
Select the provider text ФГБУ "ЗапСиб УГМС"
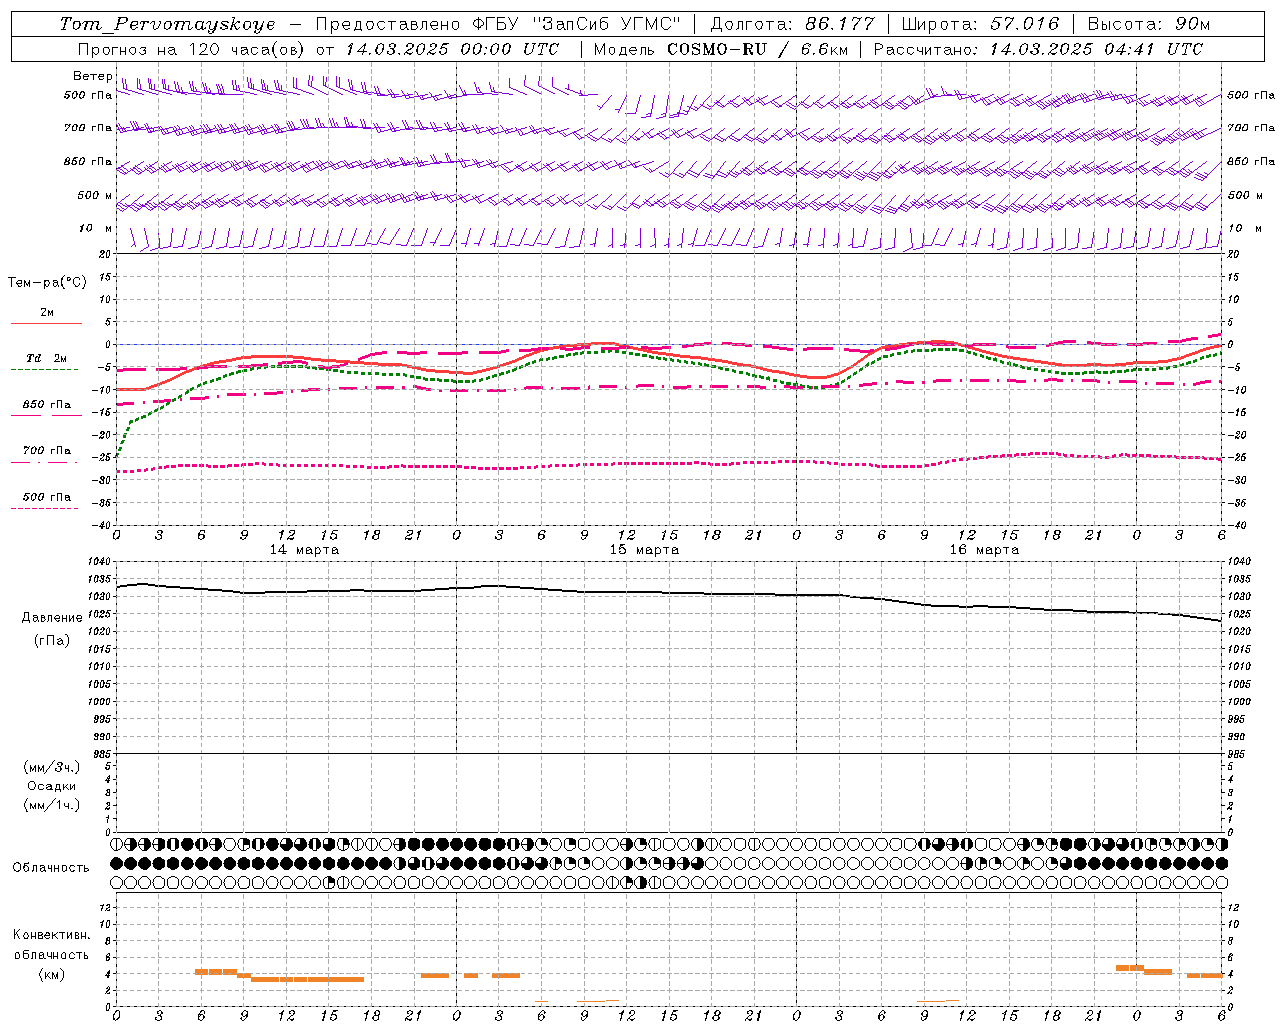(576, 24)
